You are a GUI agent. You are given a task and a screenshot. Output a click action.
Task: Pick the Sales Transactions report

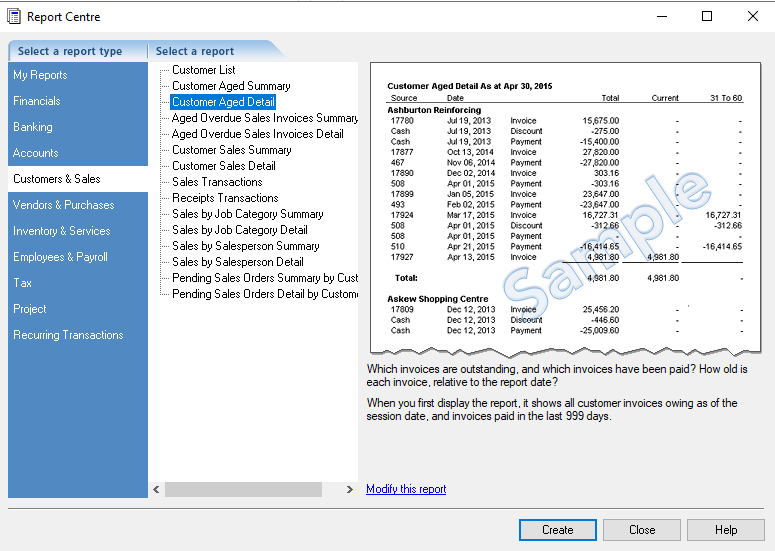tap(217, 182)
